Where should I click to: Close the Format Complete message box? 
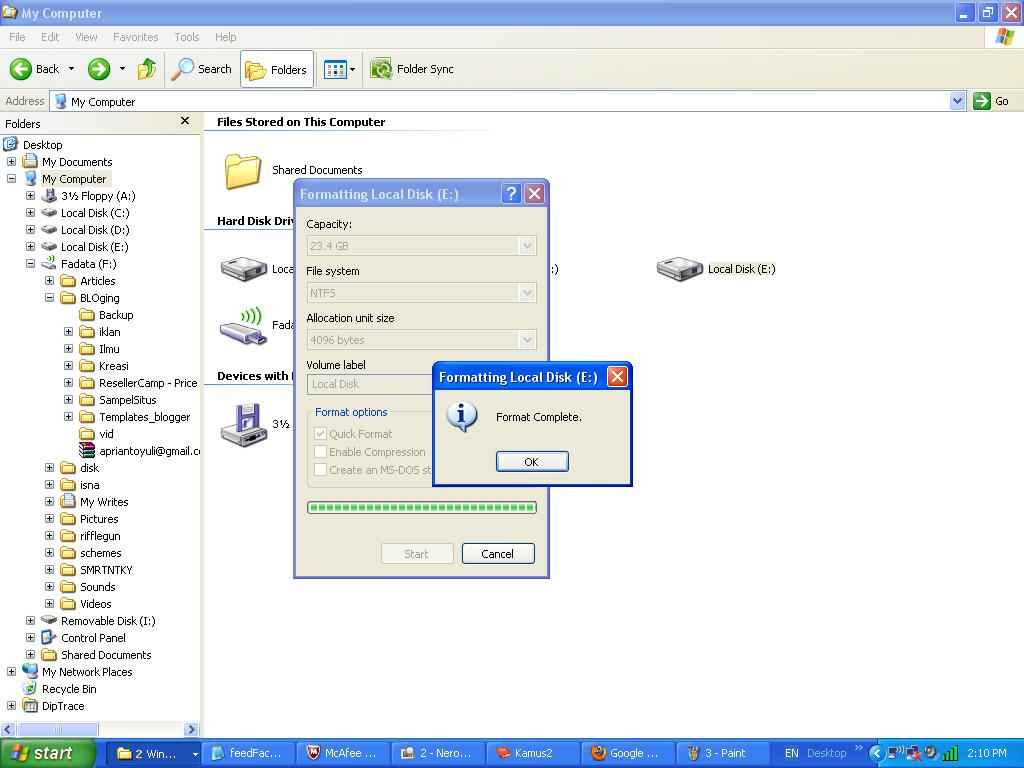617,376
